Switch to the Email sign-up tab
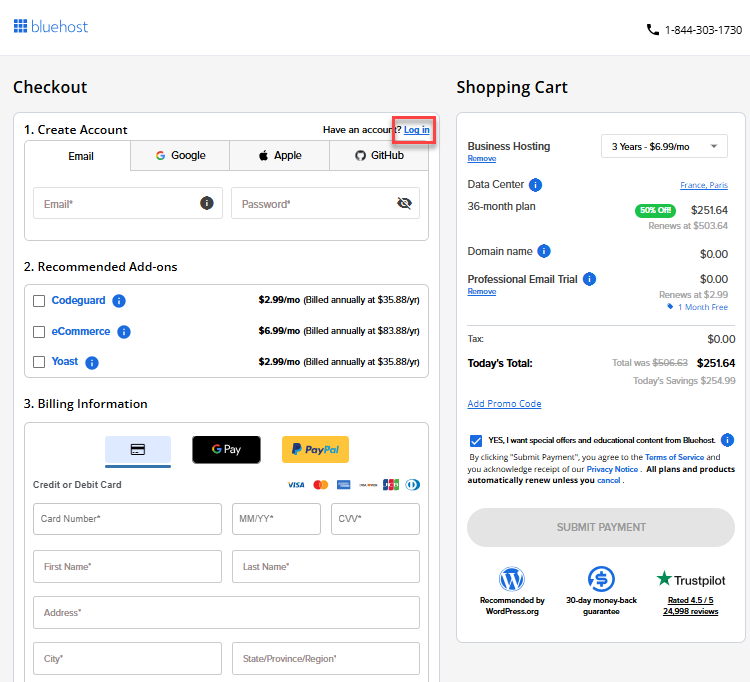This screenshot has width=750, height=682. click(77, 156)
